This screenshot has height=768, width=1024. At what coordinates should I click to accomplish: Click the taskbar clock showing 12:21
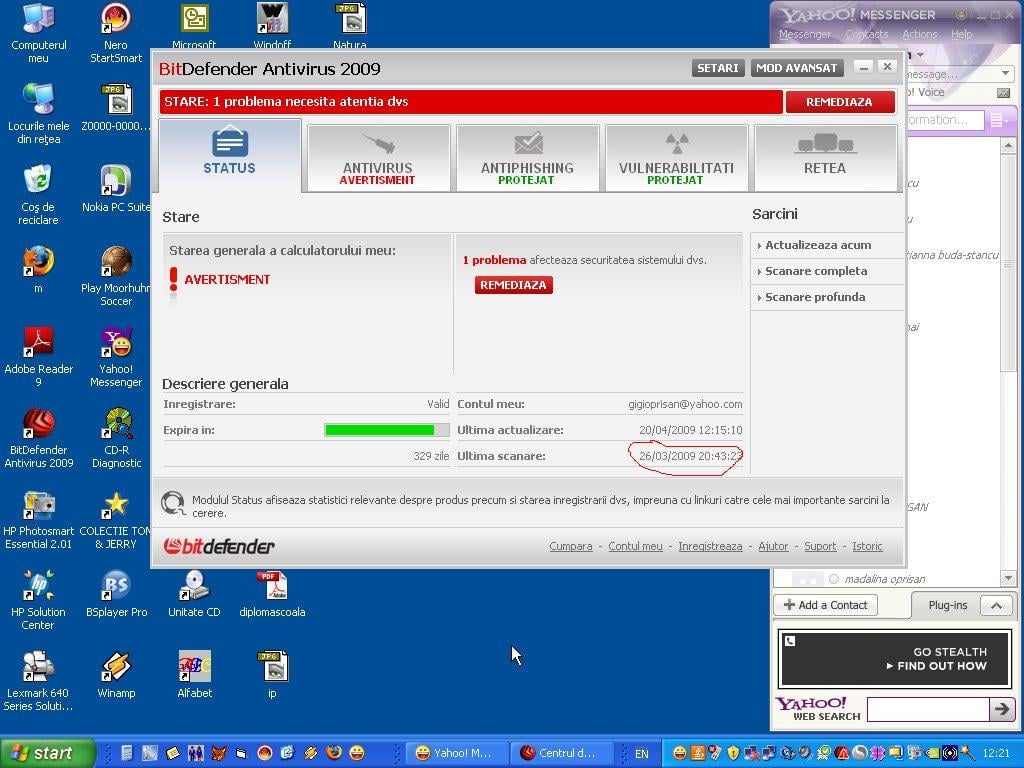pyautogui.click(x=996, y=754)
